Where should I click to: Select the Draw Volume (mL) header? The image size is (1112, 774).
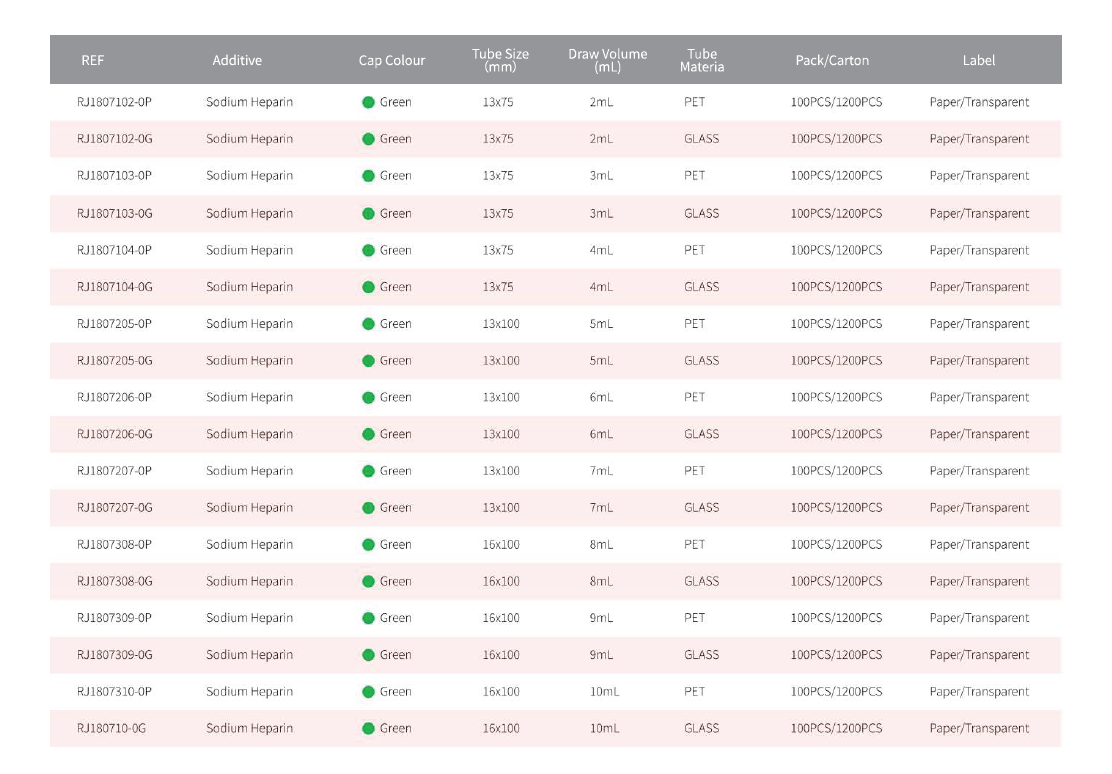607,60
